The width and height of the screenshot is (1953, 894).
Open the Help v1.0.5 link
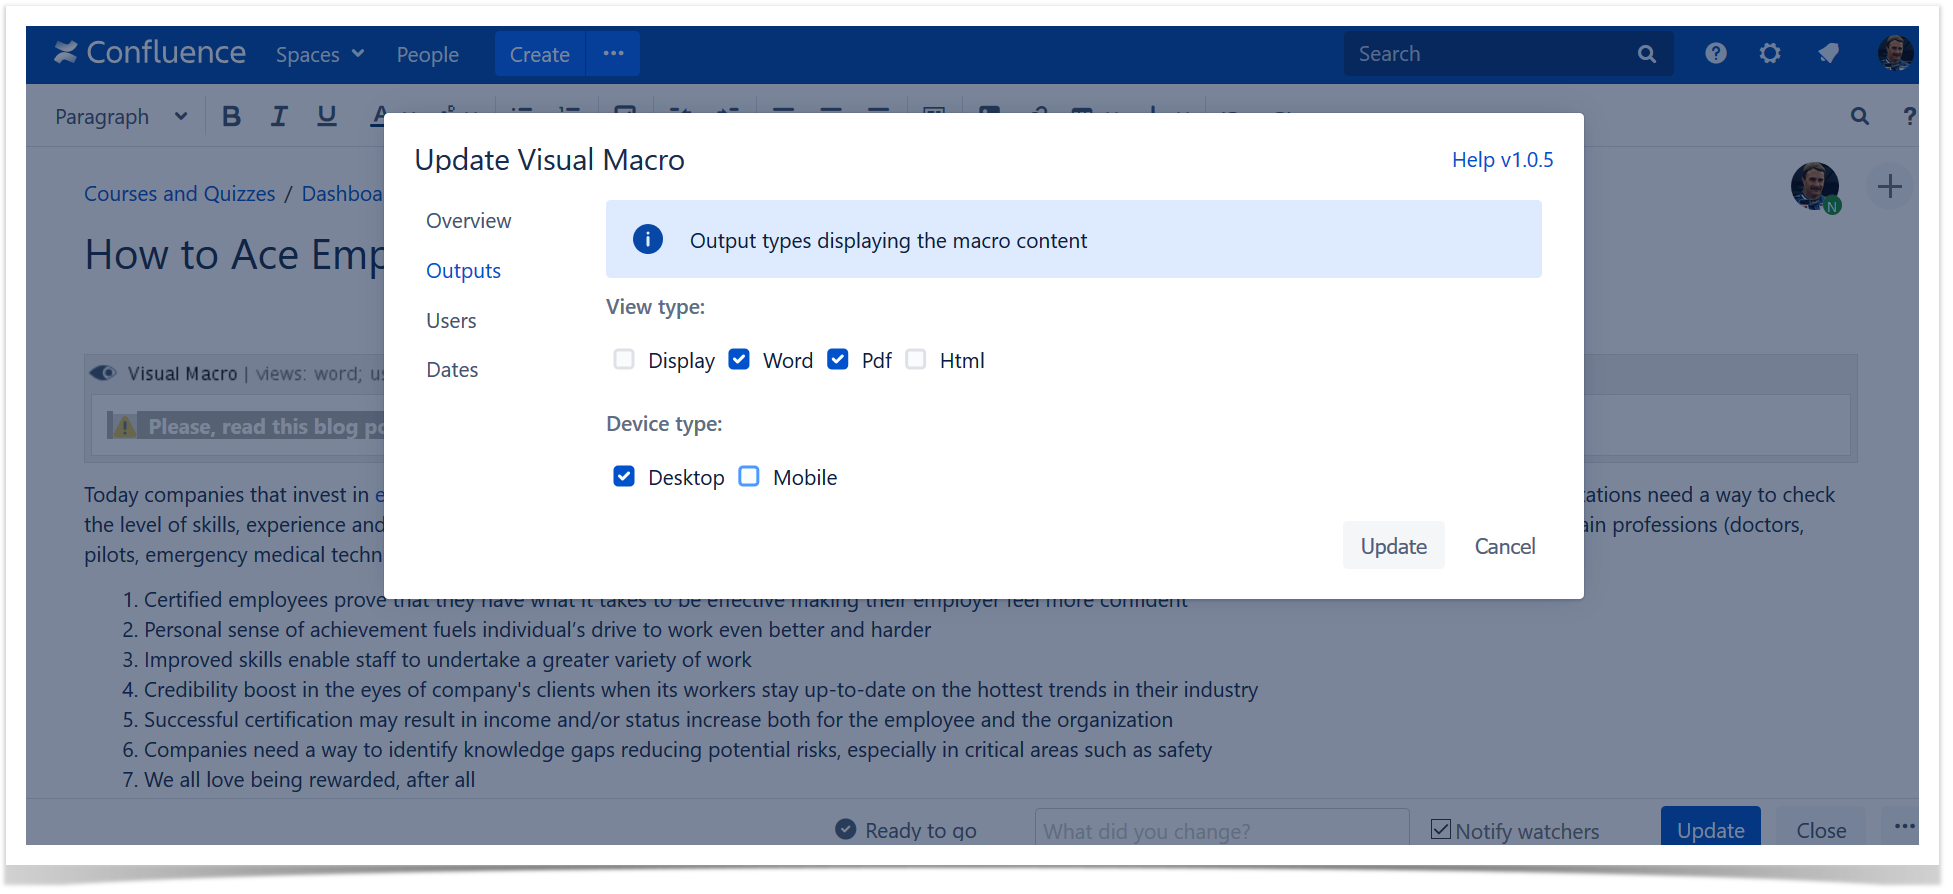(x=1502, y=160)
